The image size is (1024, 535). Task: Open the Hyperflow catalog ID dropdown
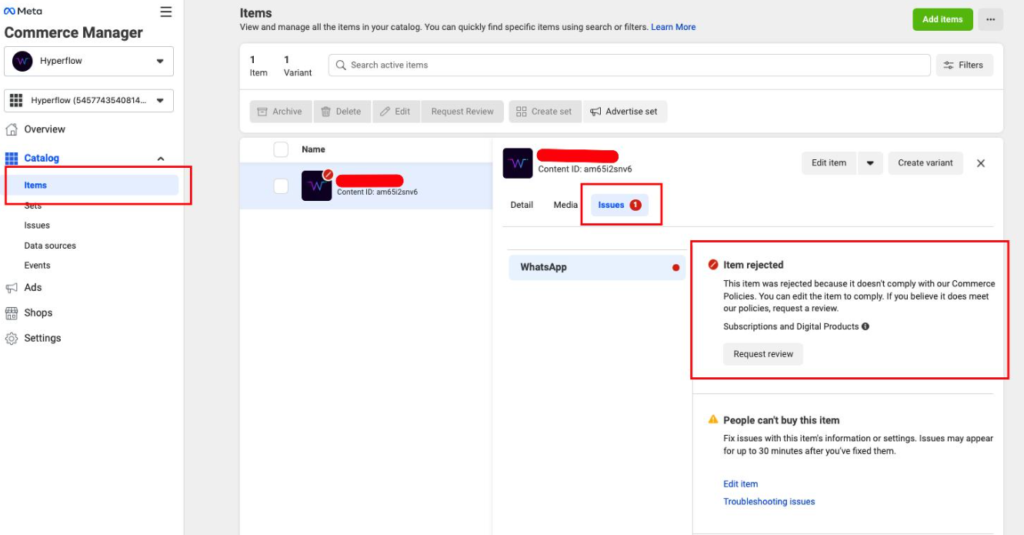coord(89,101)
